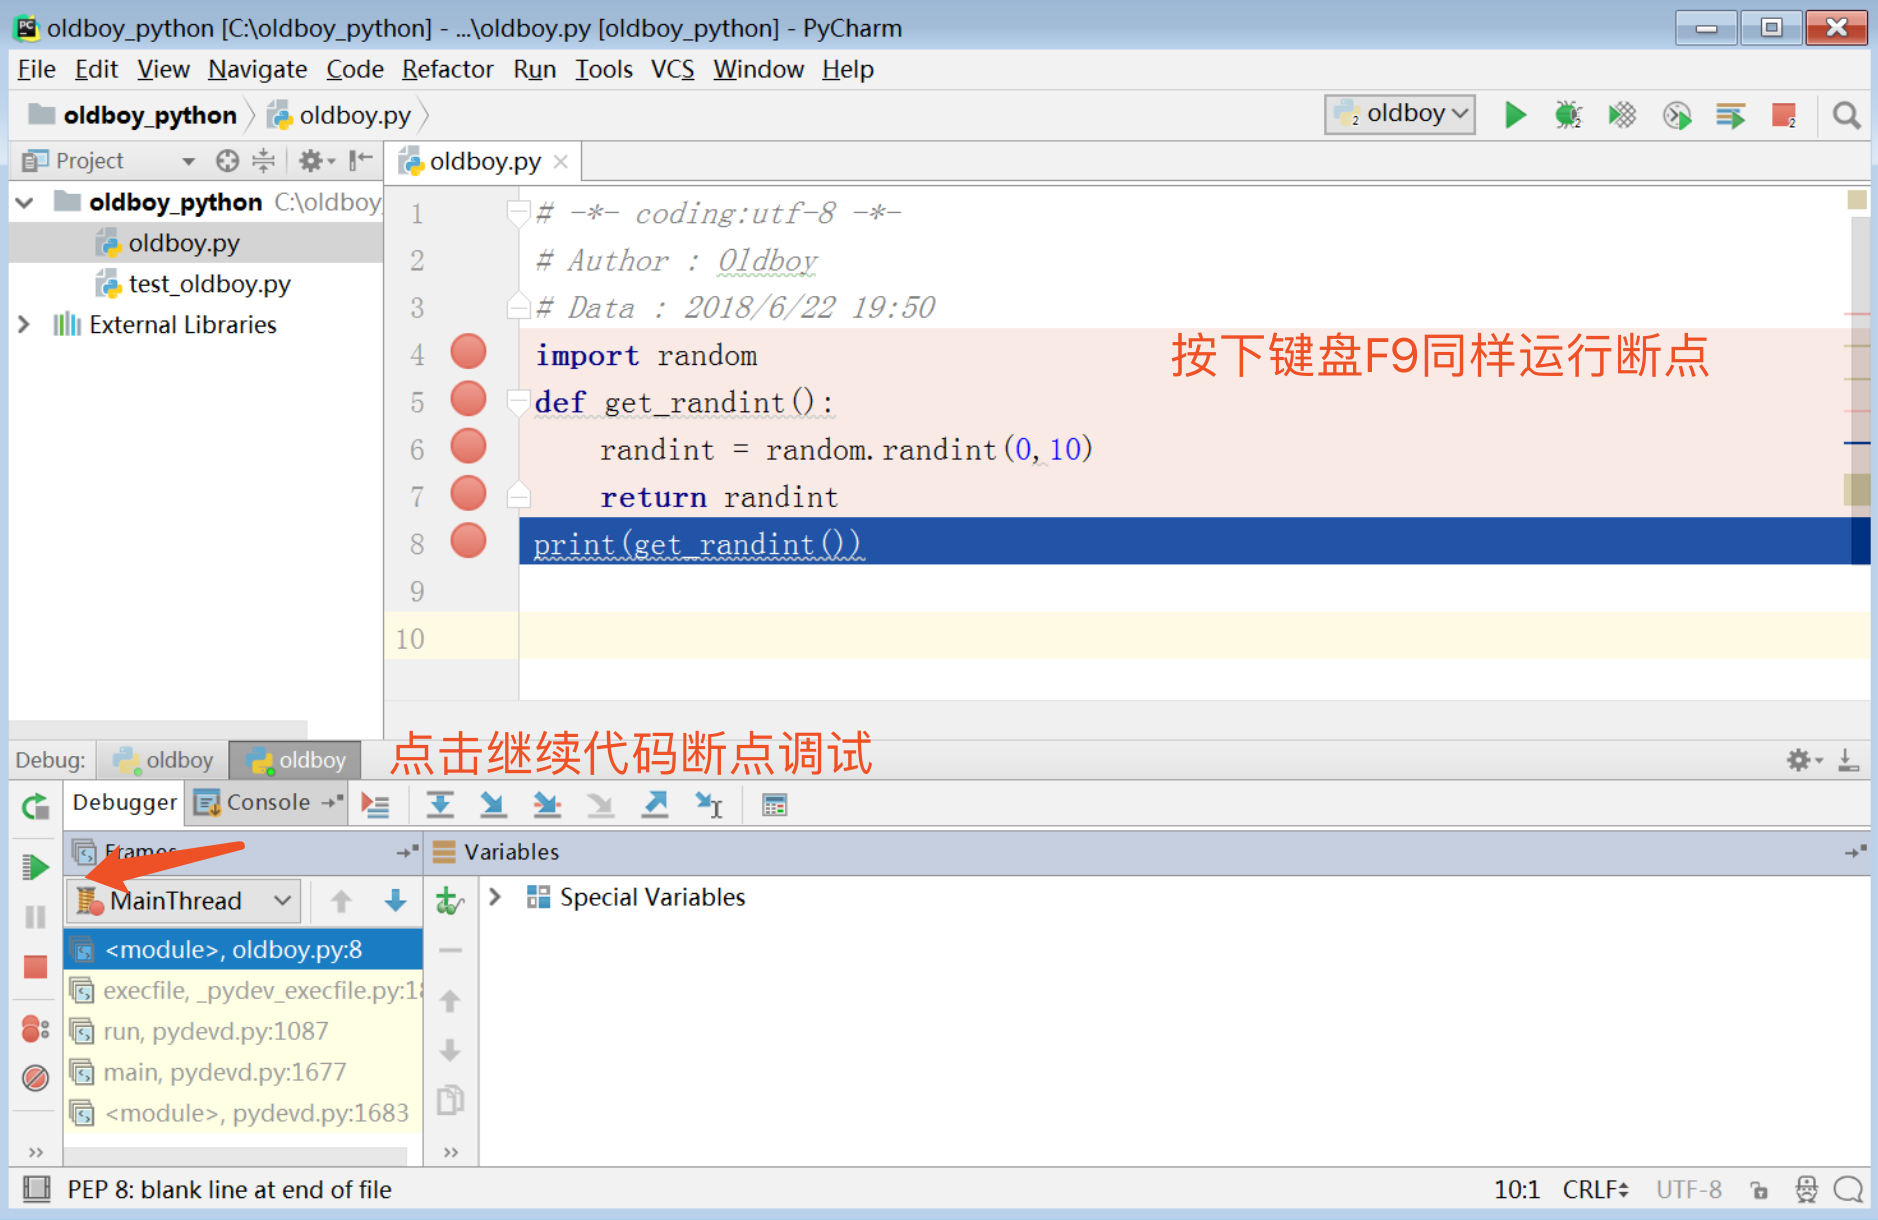The image size is (1878, 1220).
Task: Open Search Everywhere magnifier icon
Action: coord(1846,115)
